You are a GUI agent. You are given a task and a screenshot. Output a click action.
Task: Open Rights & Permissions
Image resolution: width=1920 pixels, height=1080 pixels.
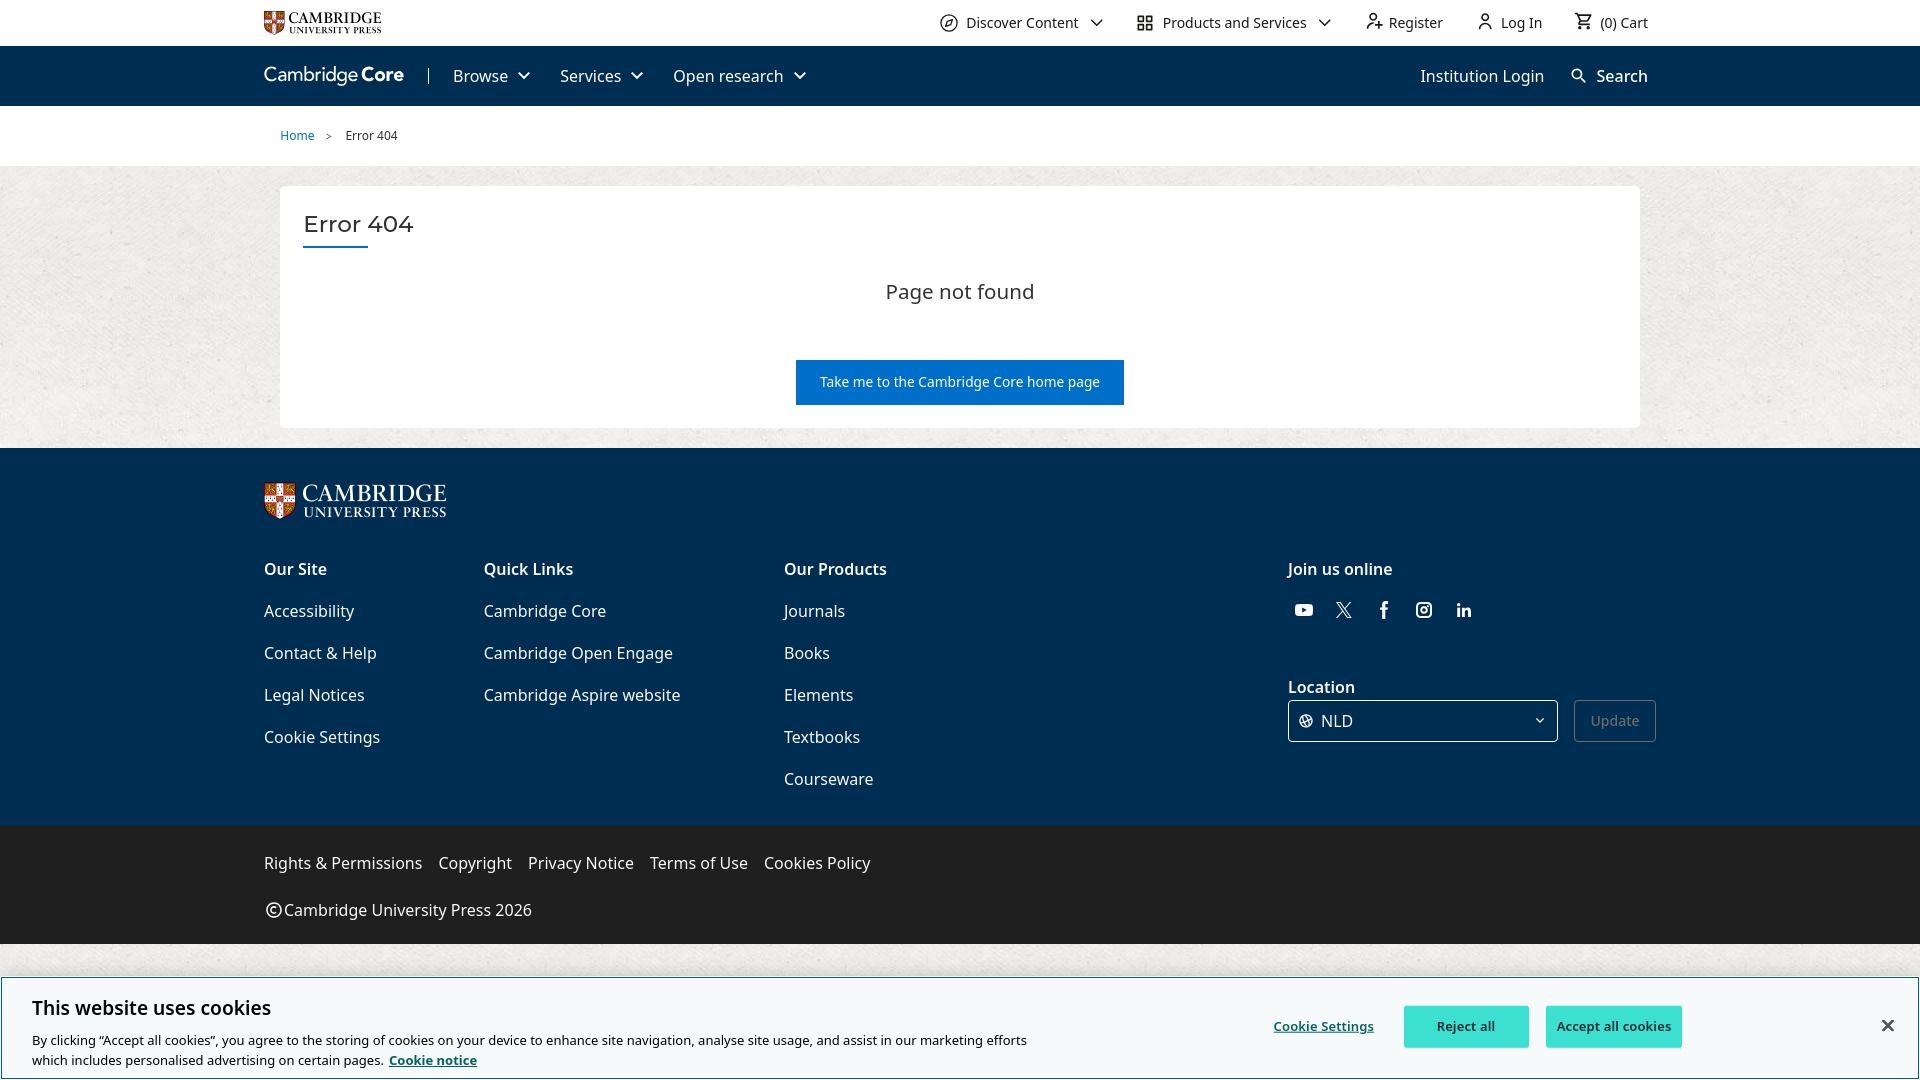coord(343,863)
